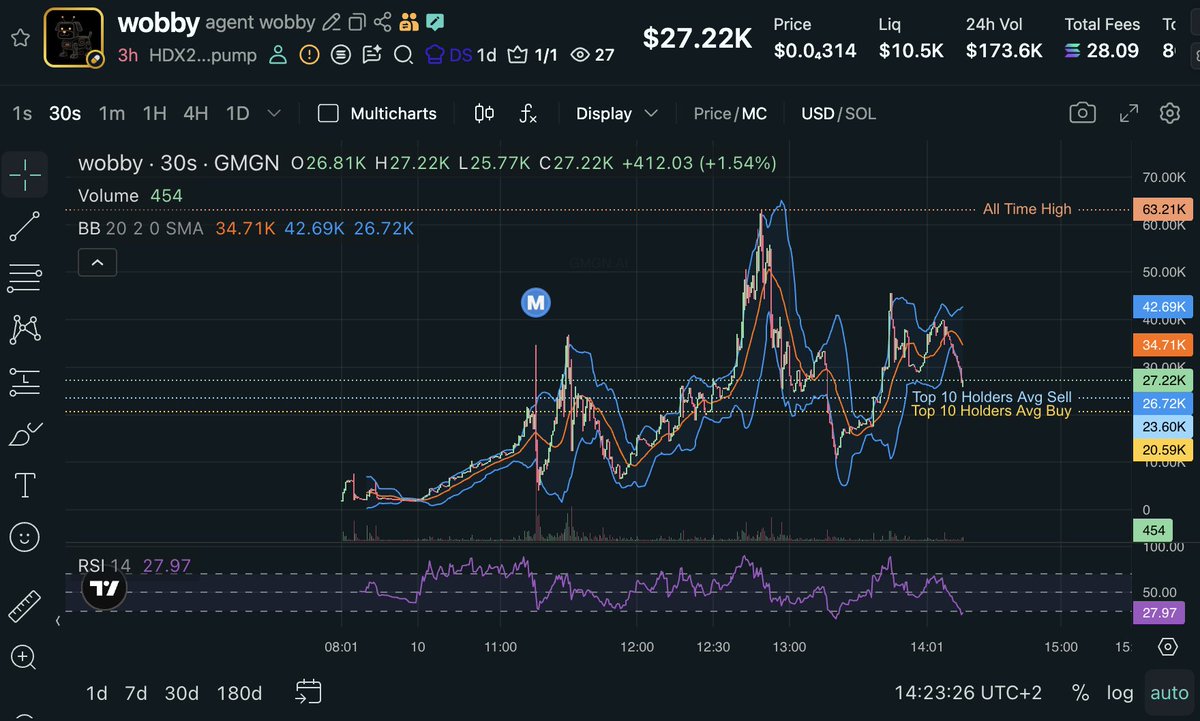Select the 30s timeframe
1200x721 pixels.
pyautogui.click(x=65, y=113)
